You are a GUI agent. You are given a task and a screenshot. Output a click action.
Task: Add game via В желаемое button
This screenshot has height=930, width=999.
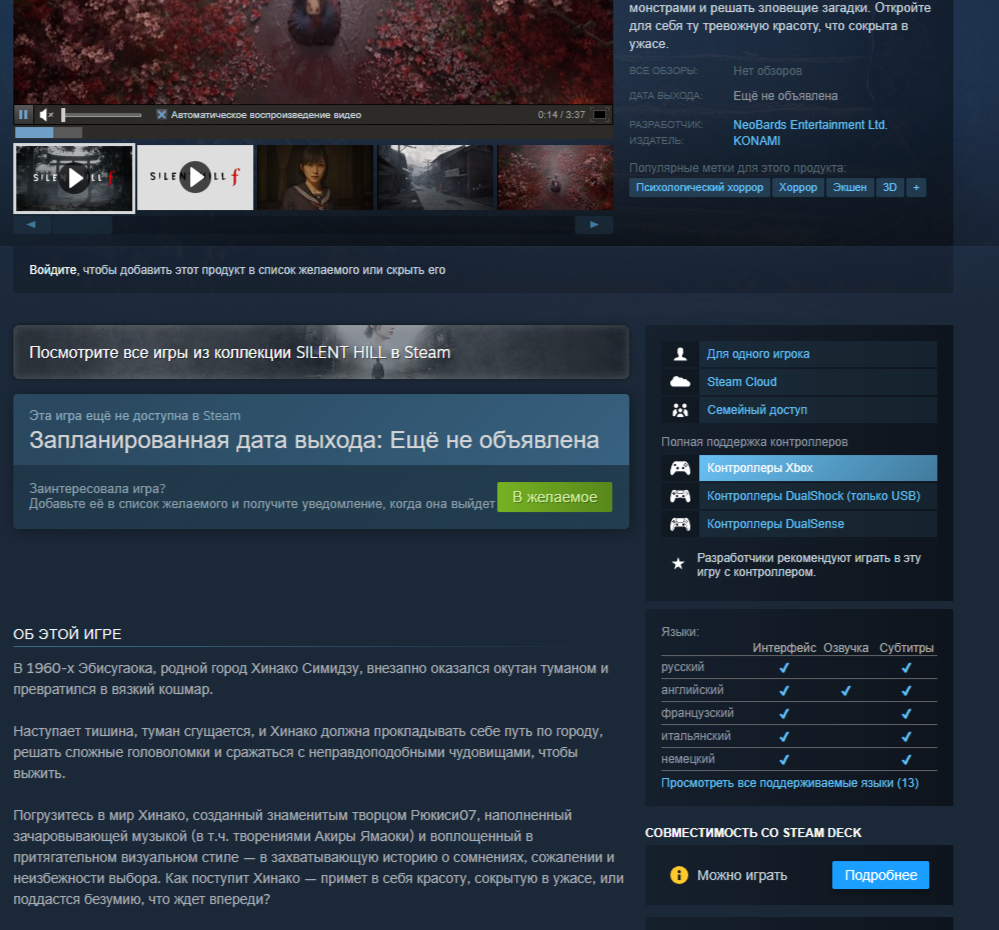554,497
